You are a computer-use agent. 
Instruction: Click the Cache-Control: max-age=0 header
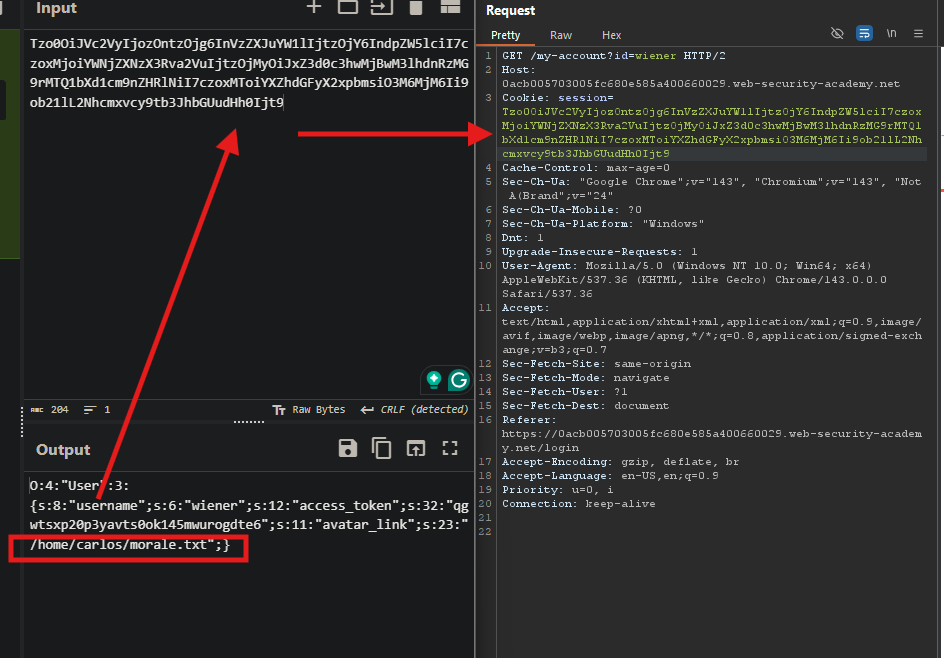coord(586,167)
